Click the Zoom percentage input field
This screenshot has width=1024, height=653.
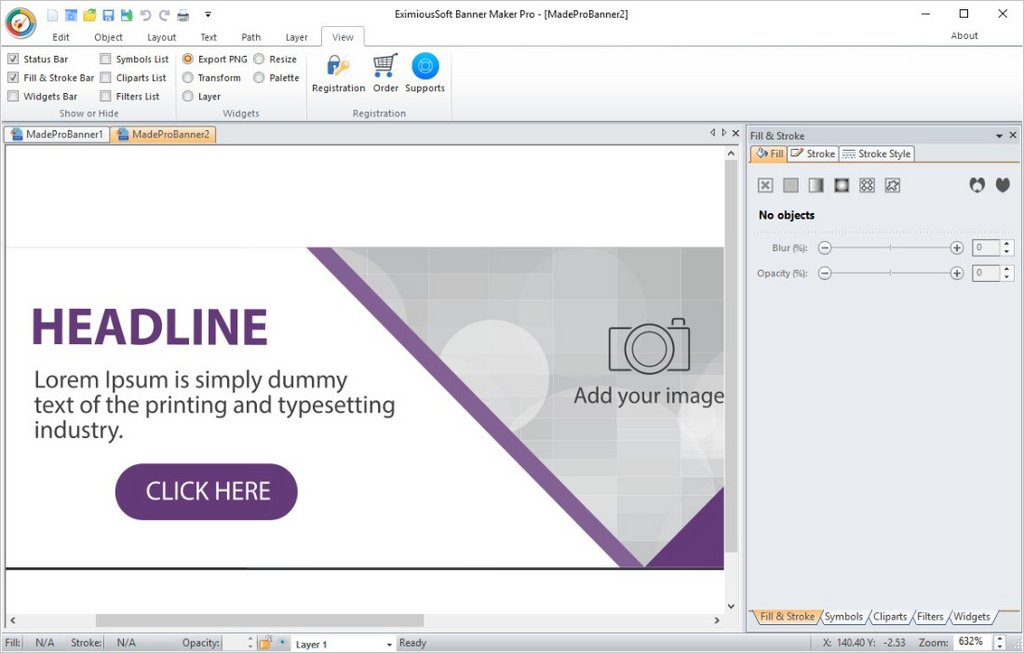point(970,642)
